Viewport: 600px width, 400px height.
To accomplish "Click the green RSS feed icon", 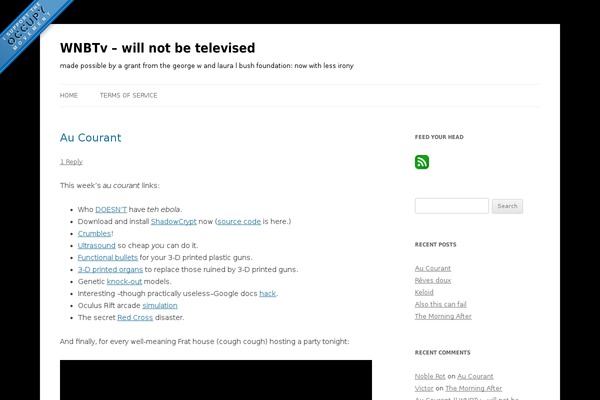I will click(x=422, y=162).
